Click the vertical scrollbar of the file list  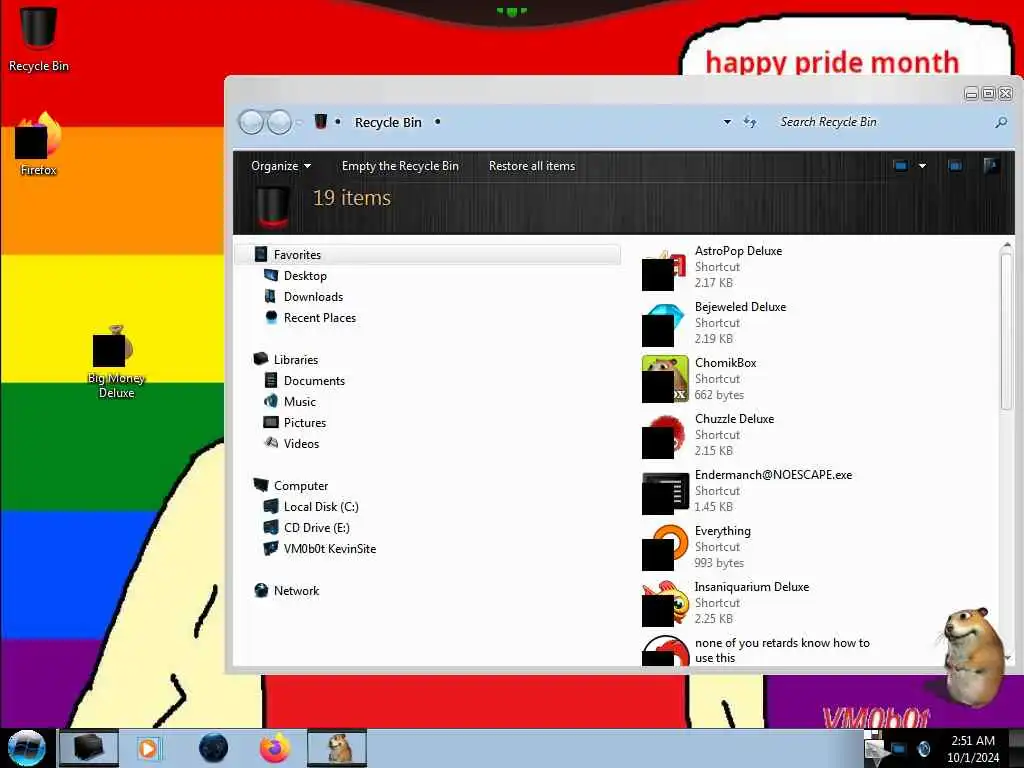(1006, 332)
